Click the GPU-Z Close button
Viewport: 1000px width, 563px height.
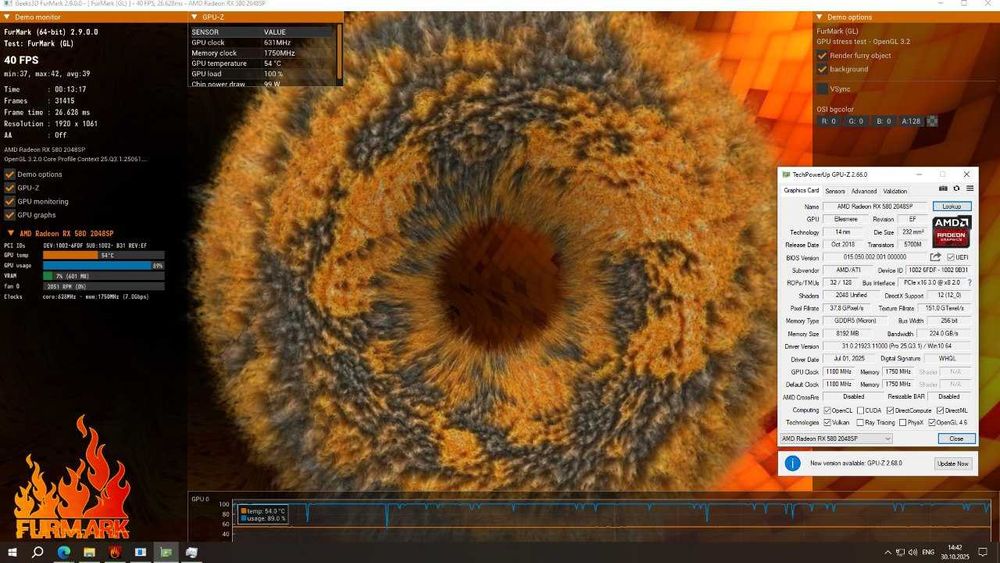(x=956, y=439)
